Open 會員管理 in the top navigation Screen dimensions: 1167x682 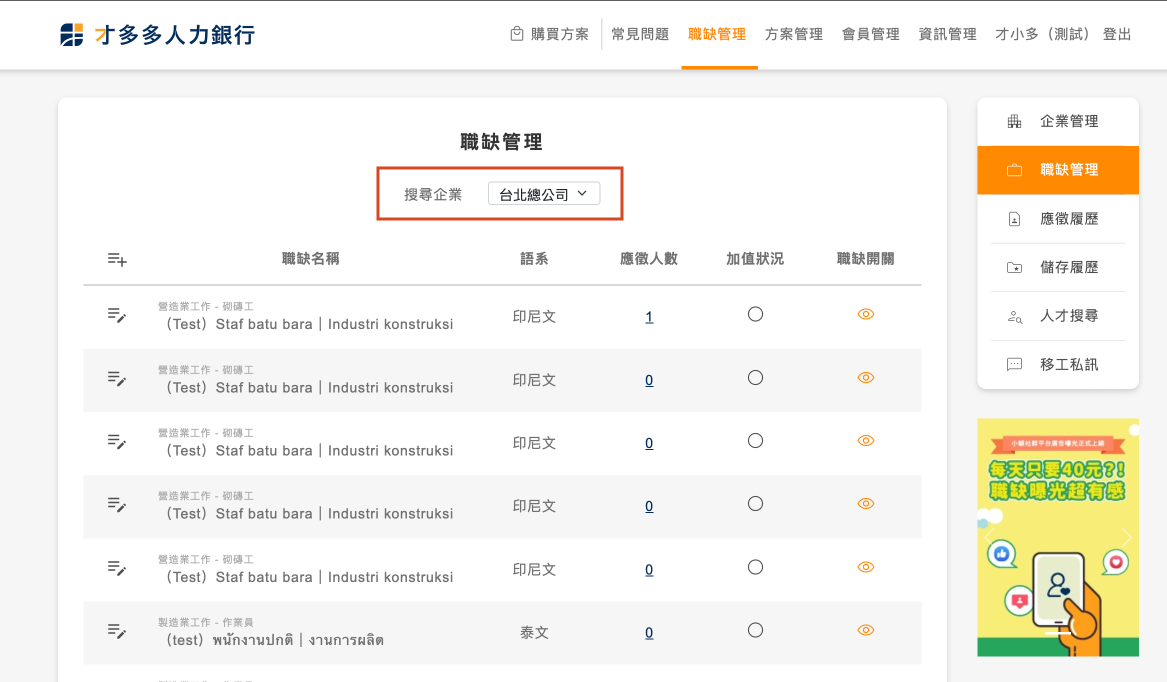pos(870,34)
